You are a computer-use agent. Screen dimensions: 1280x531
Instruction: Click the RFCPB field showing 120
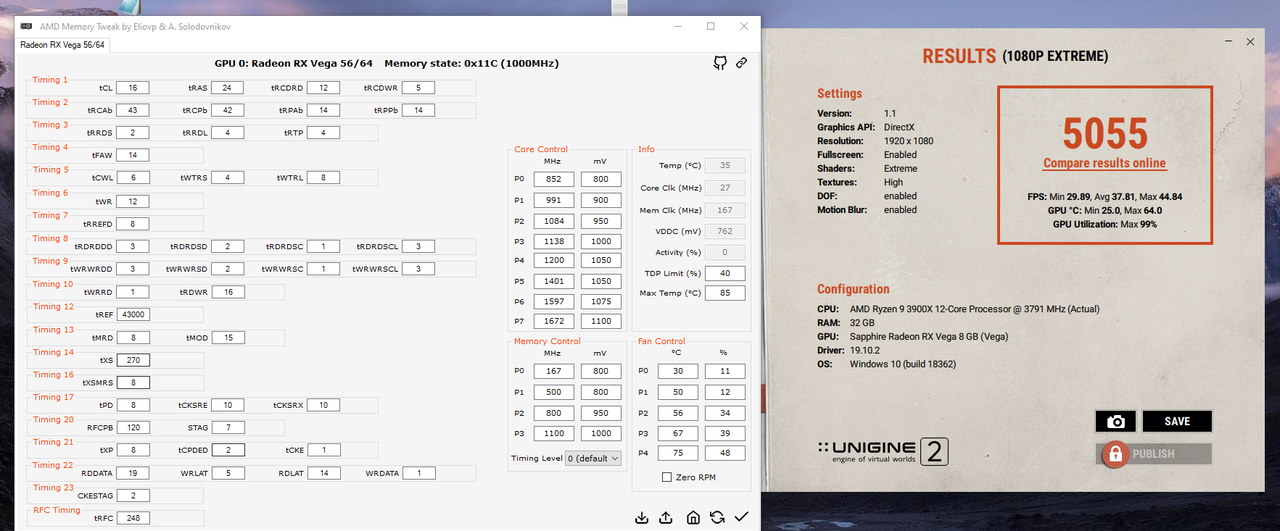point(133,428)
